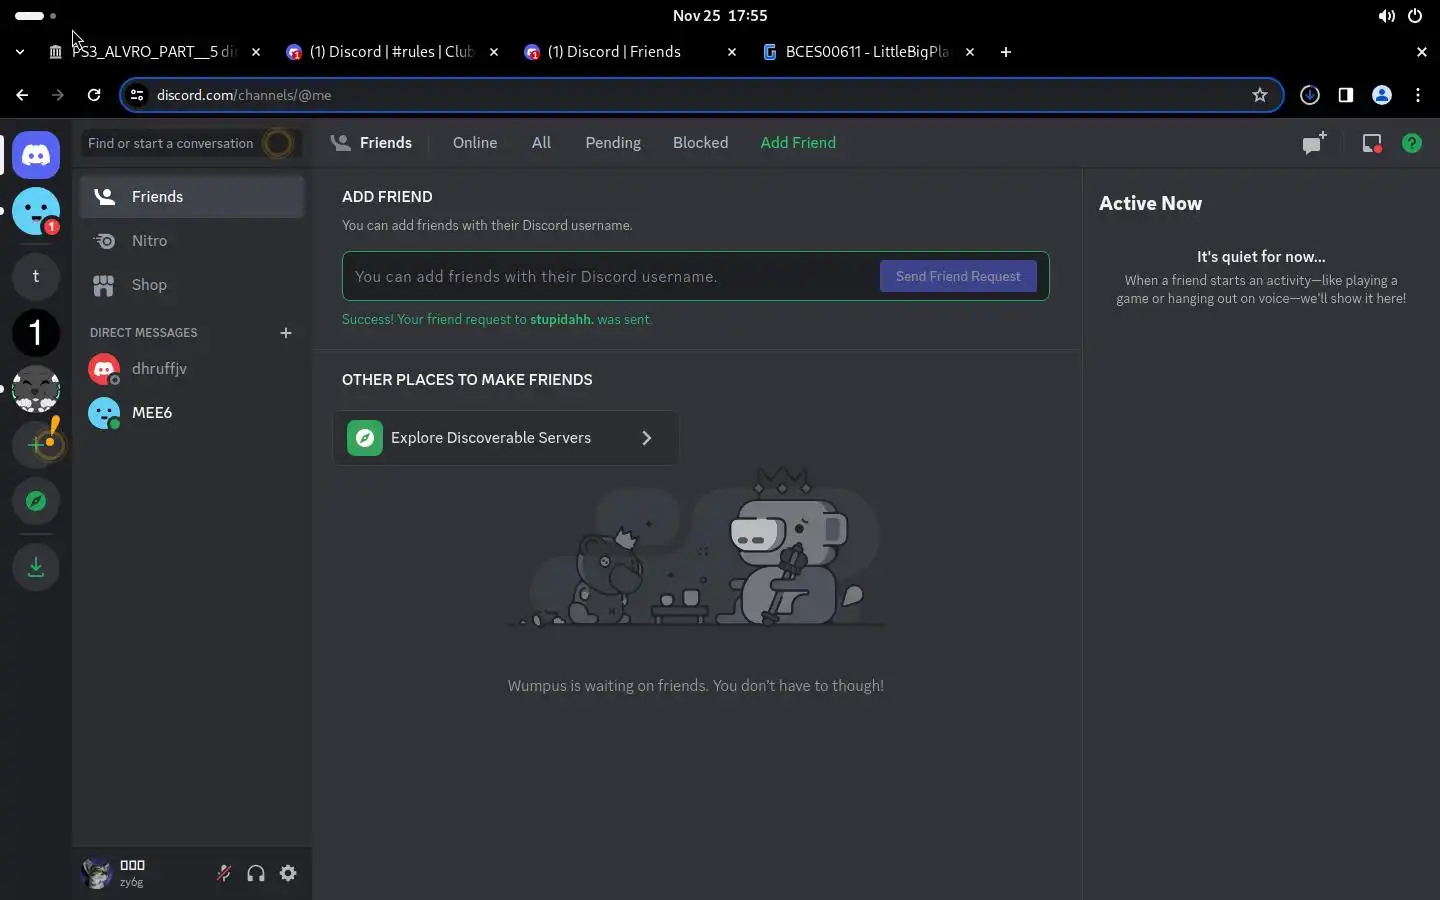Open Activities overview pill in top bar
The width and height of the screenshot is (1440, 900).
tap(36, 16)
